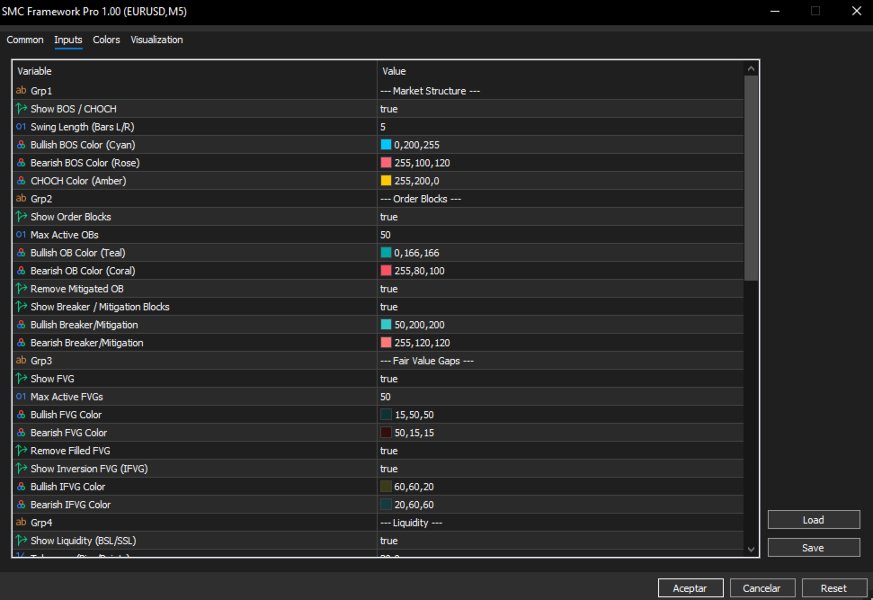Select the Inputs tab
The height and width of the screenshot is (600, 873).
point(68,40)
